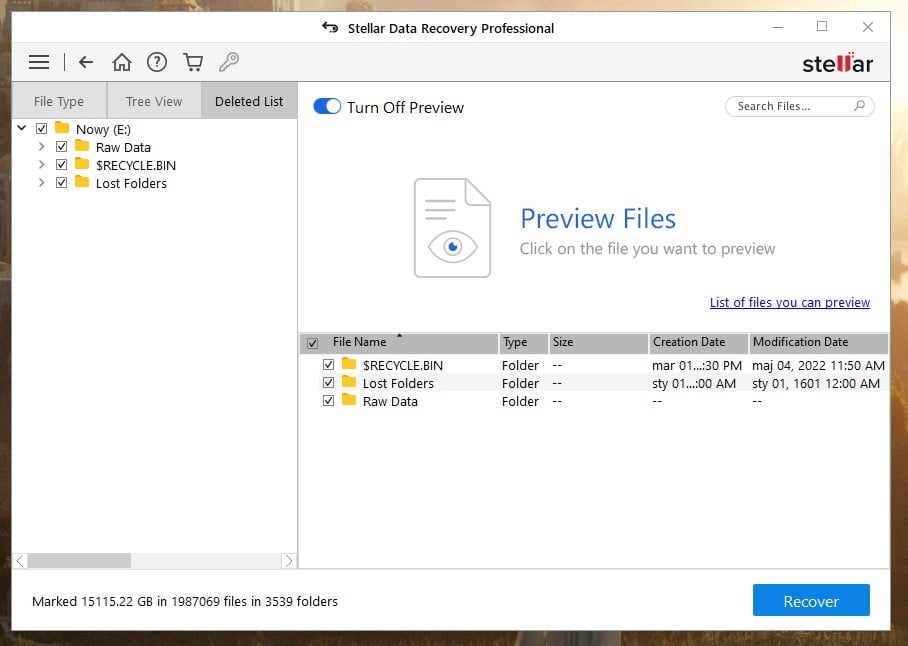Click the left arrow of tree scrollbar
The image size is (908, 646).
tap(20, 560)
